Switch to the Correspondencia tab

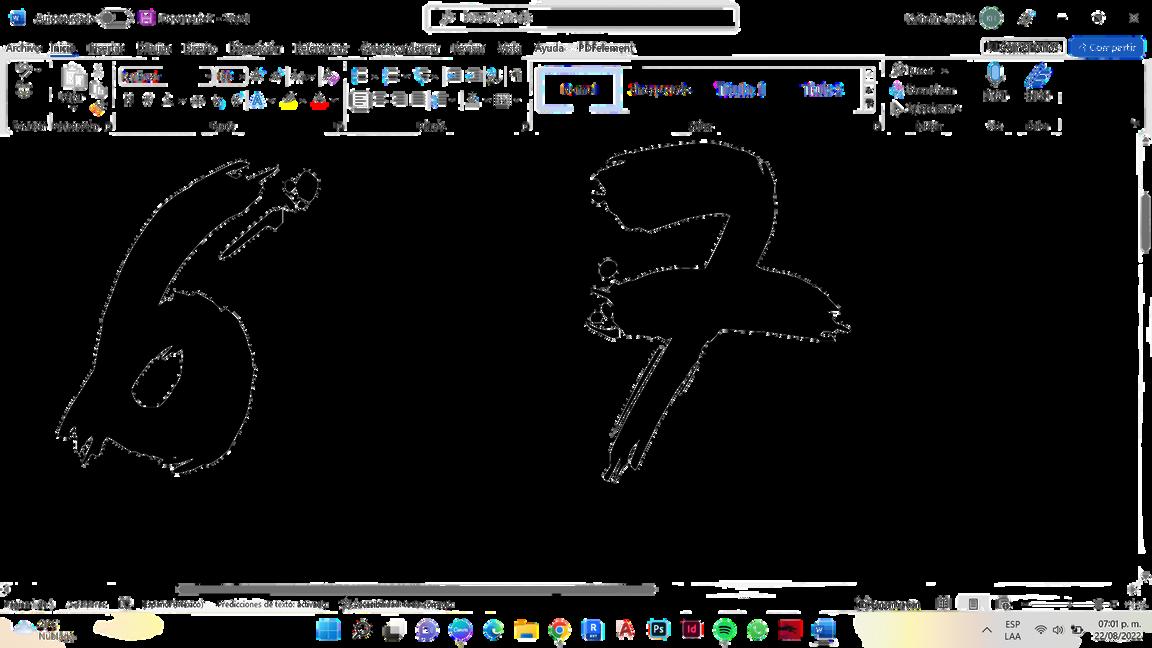400,48
